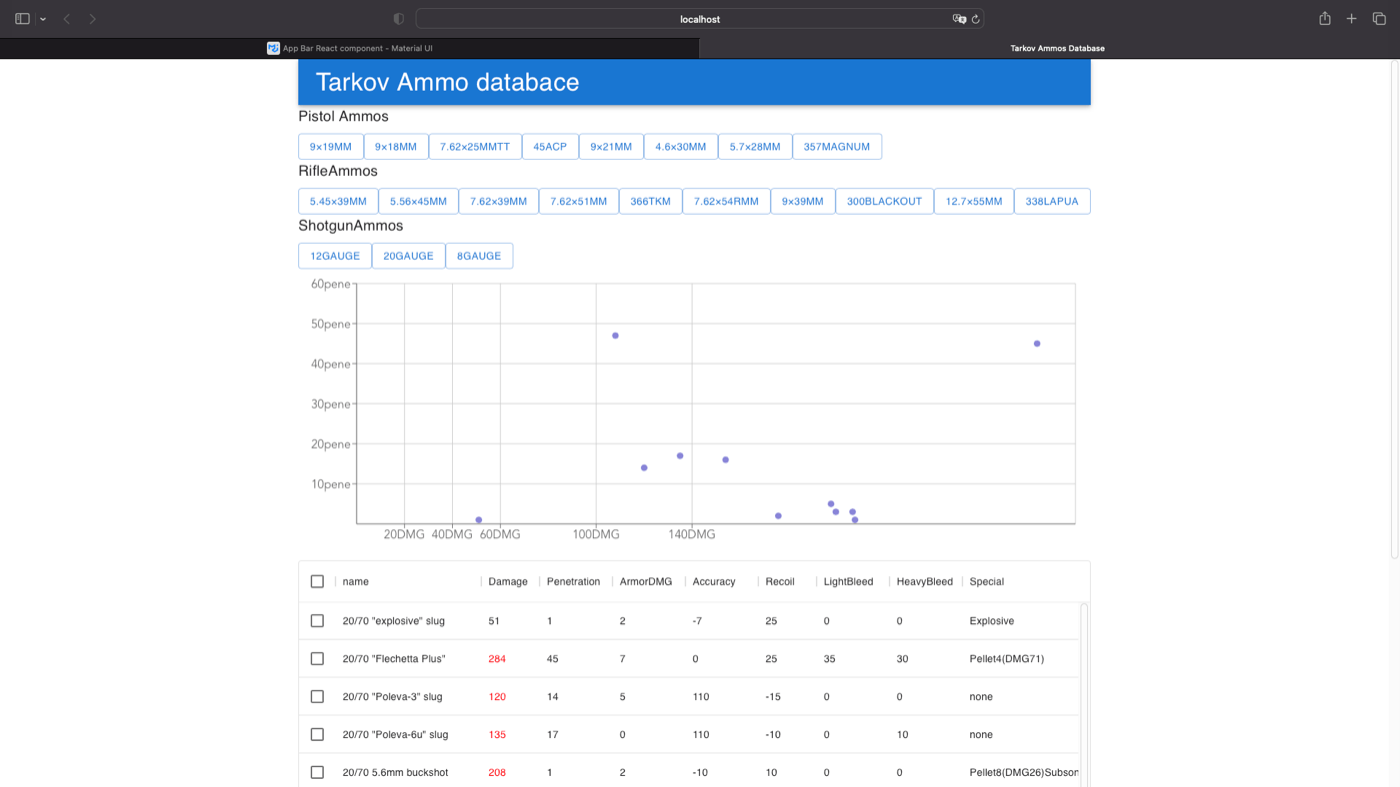
Task: Click the red Damage value 208
Action: 497,772
